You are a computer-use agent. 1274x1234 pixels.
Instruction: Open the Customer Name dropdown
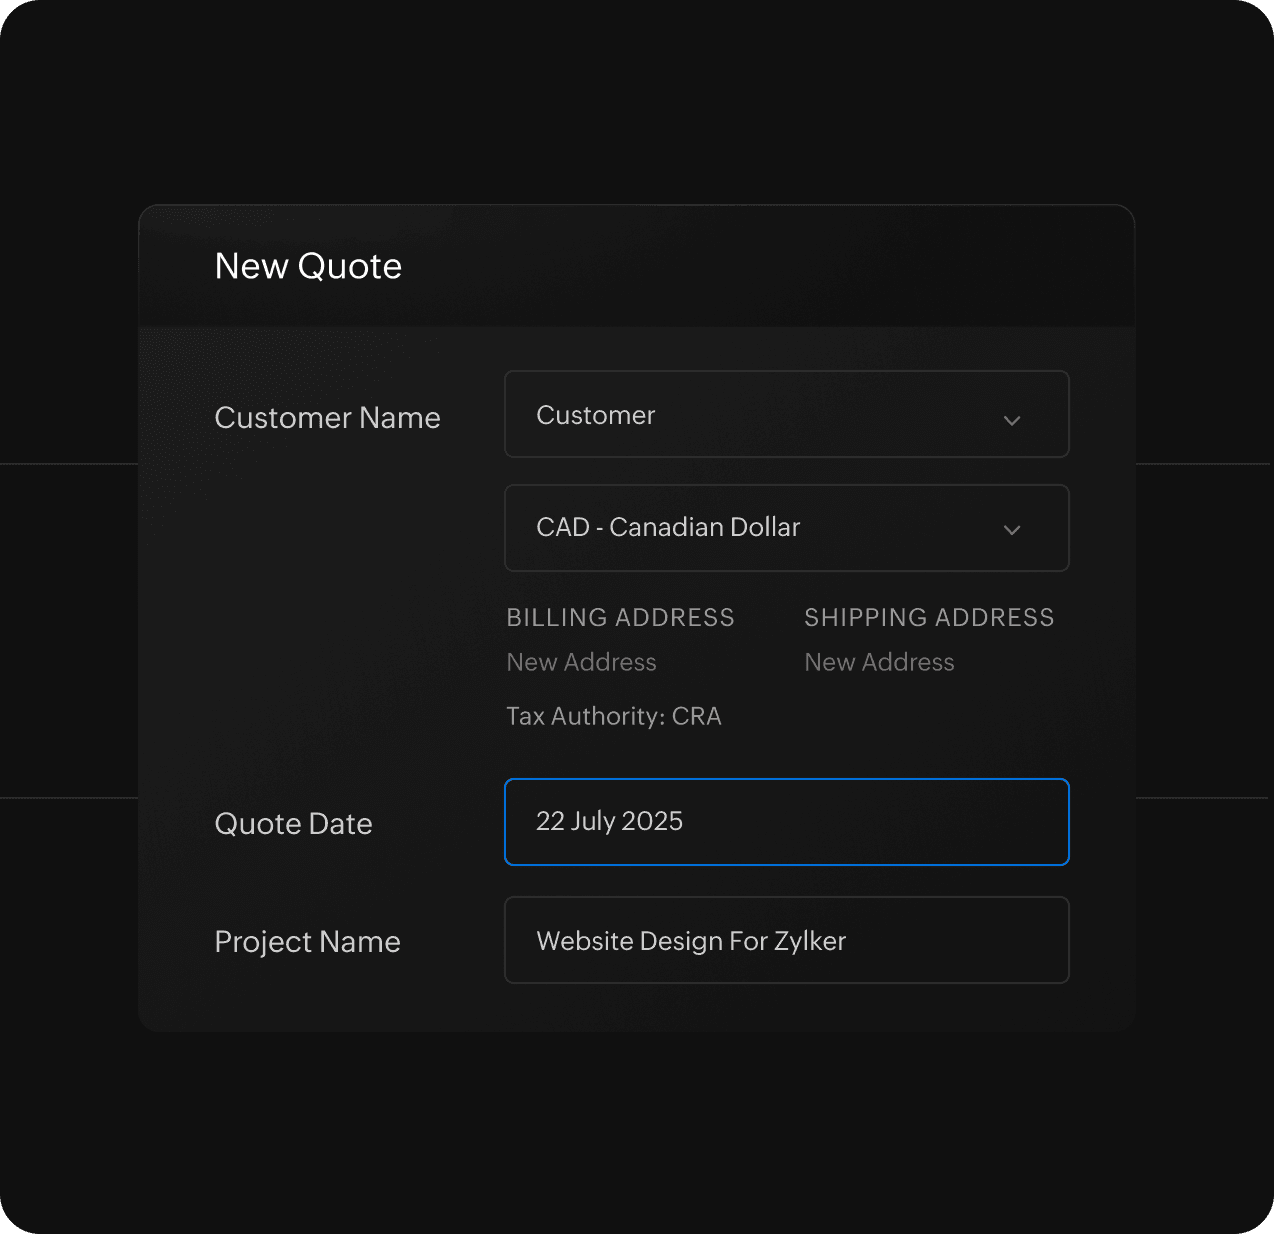786,415
